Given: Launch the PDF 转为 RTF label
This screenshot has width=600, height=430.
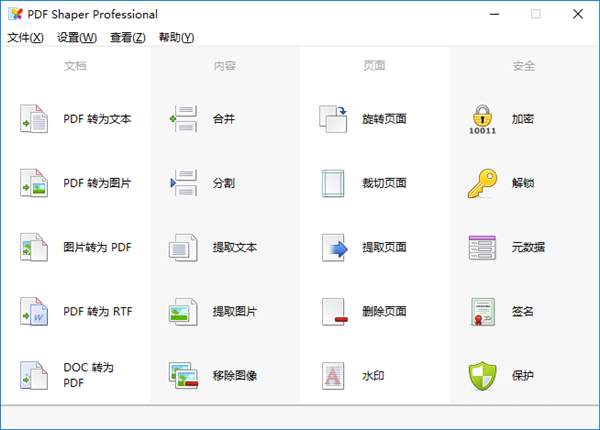Looking at the screenshot, I should pyautogui.click(x=98, y=311).
